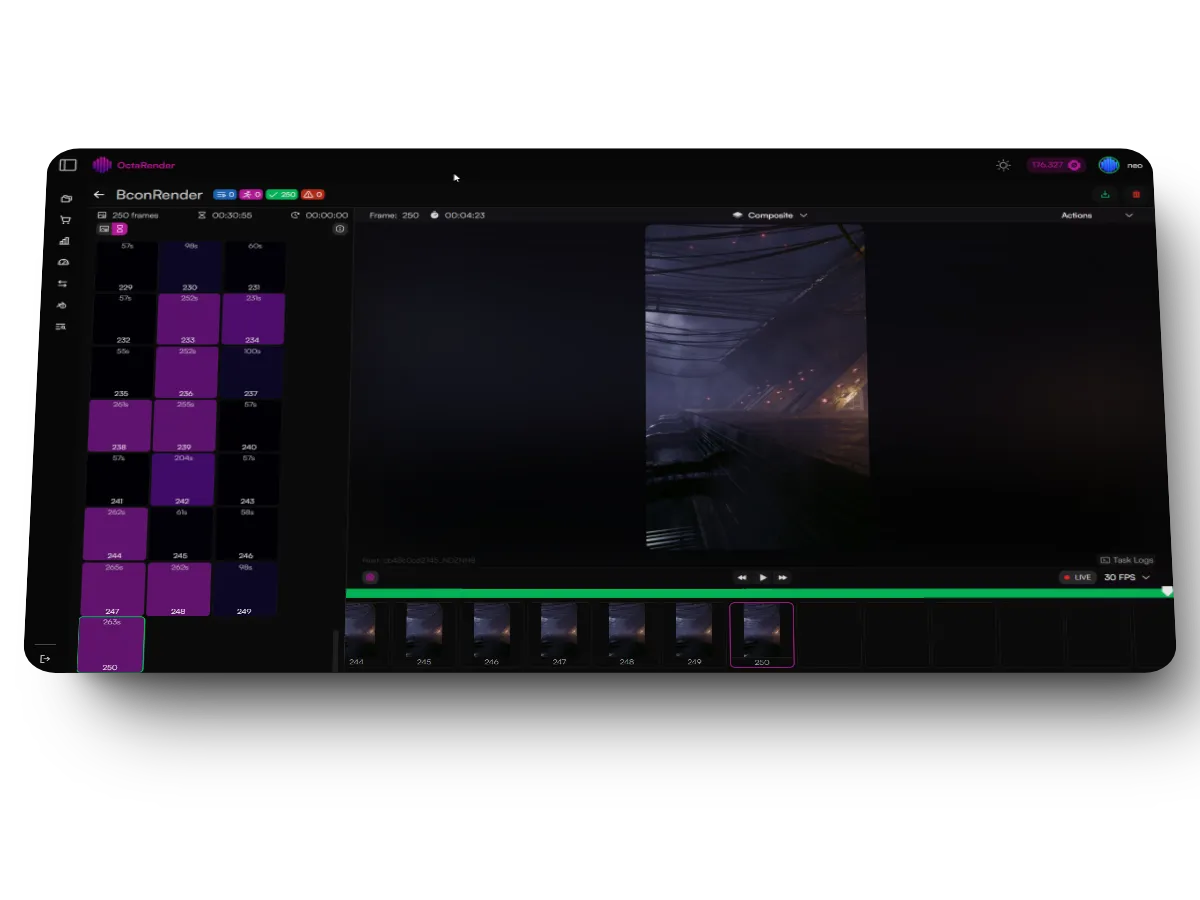
Task: Switch frame grid to render time view
Action: 120,229
